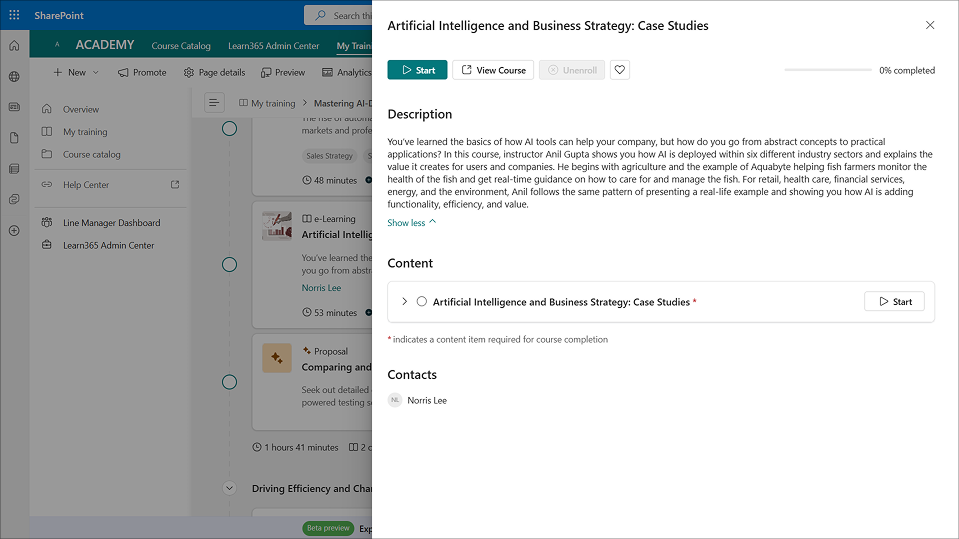Click the home icon in left rail
959x539 pixels.
[14, 46]
